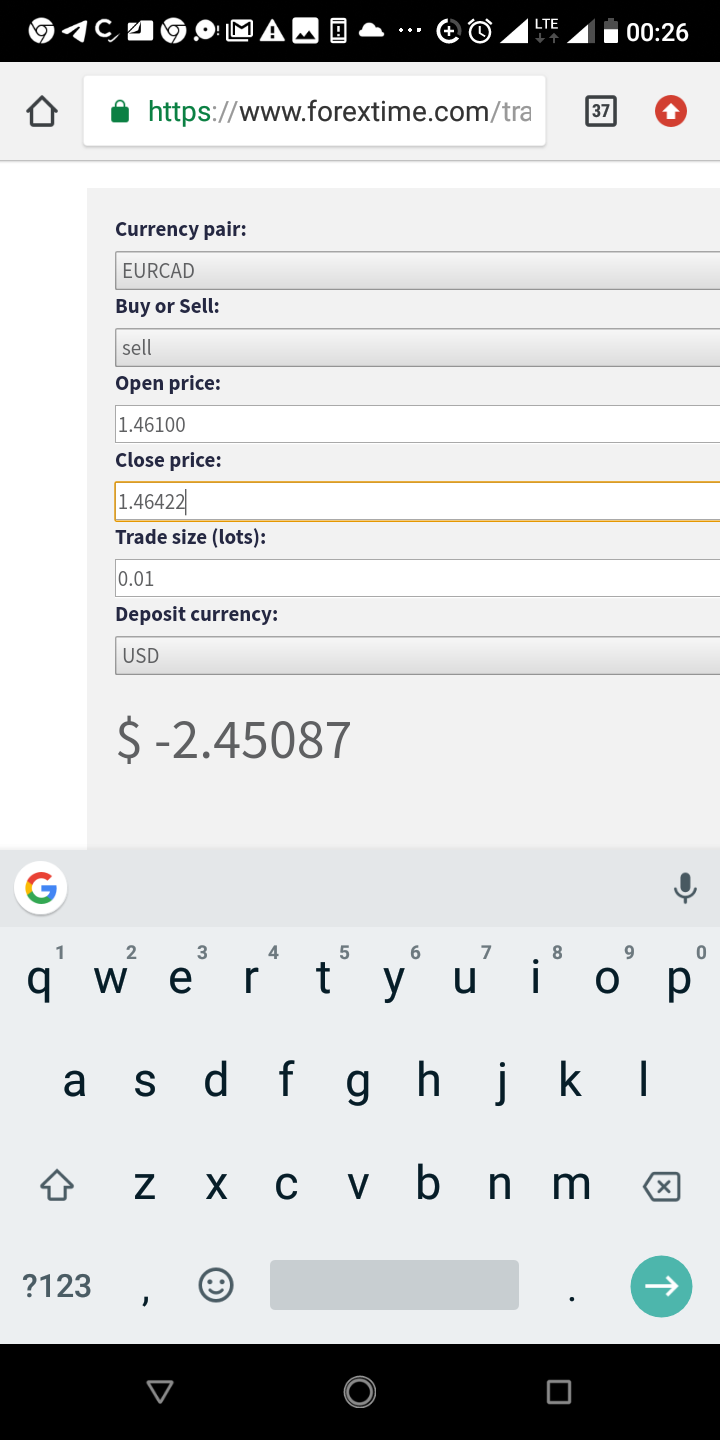Activate the keyboard microphone voice input
The width and height of the screenshot is (720, 1440).
pyautogui.click(x=685, y=888)
